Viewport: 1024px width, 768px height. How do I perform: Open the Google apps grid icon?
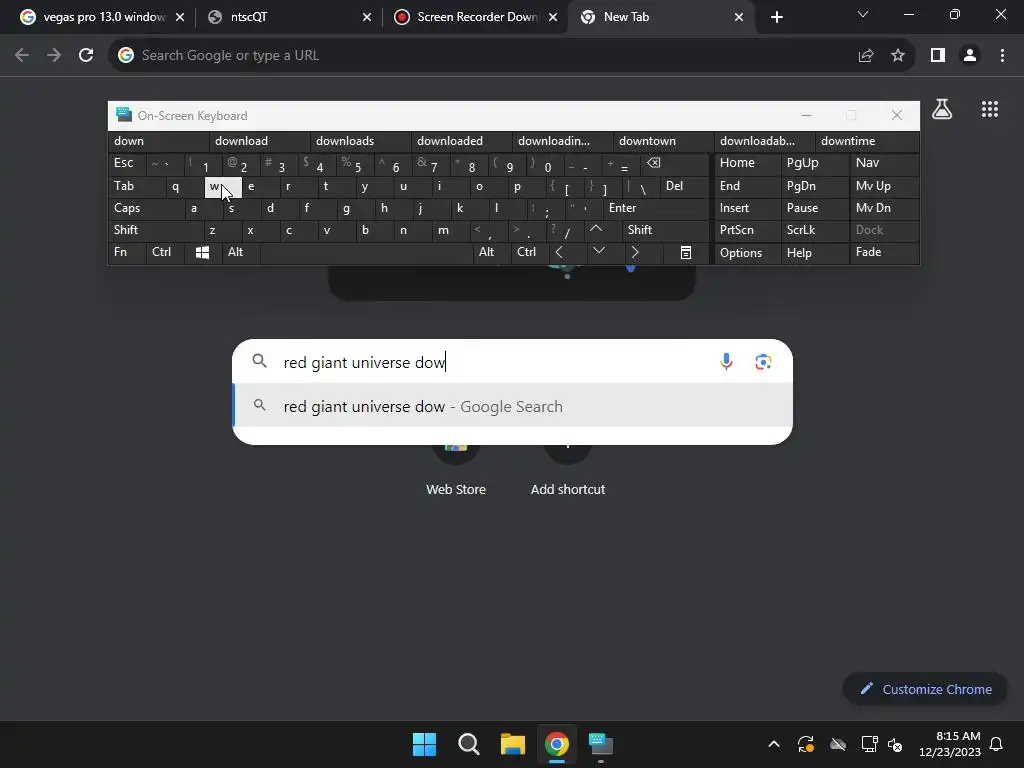(x=990, y=109)
